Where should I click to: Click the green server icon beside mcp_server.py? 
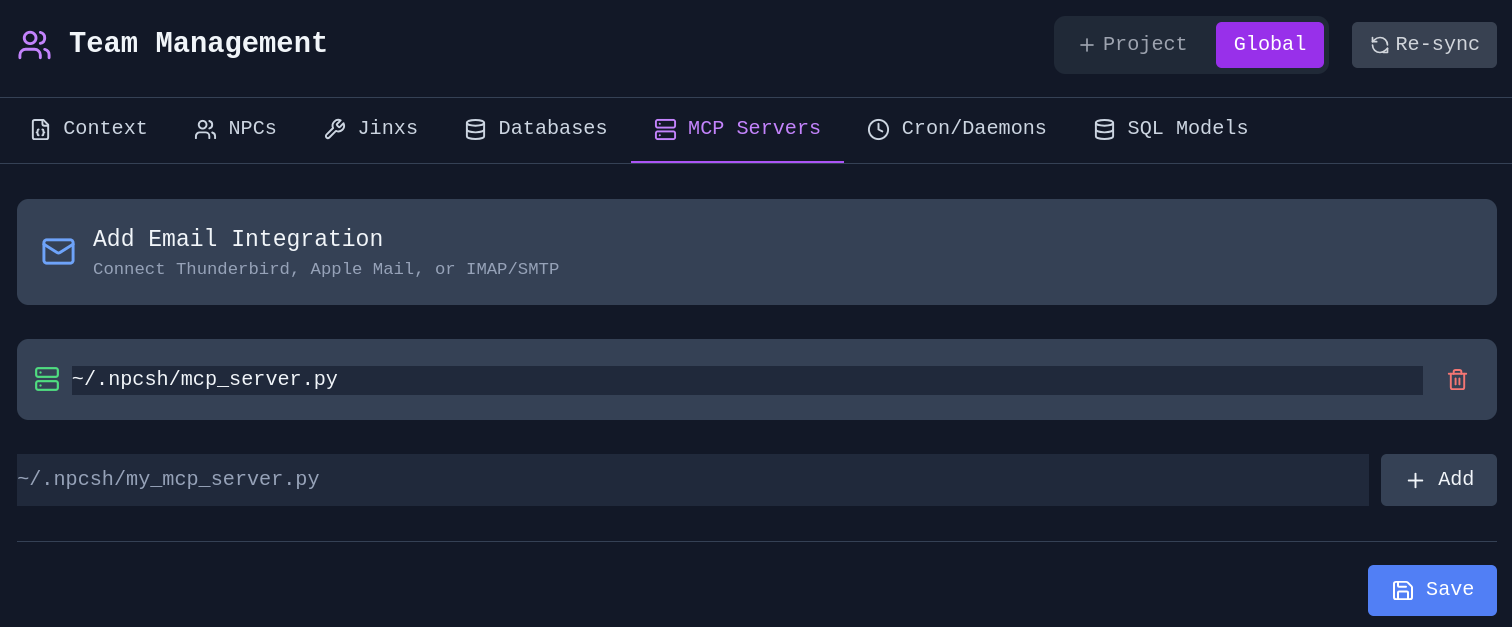pos(47,379)
